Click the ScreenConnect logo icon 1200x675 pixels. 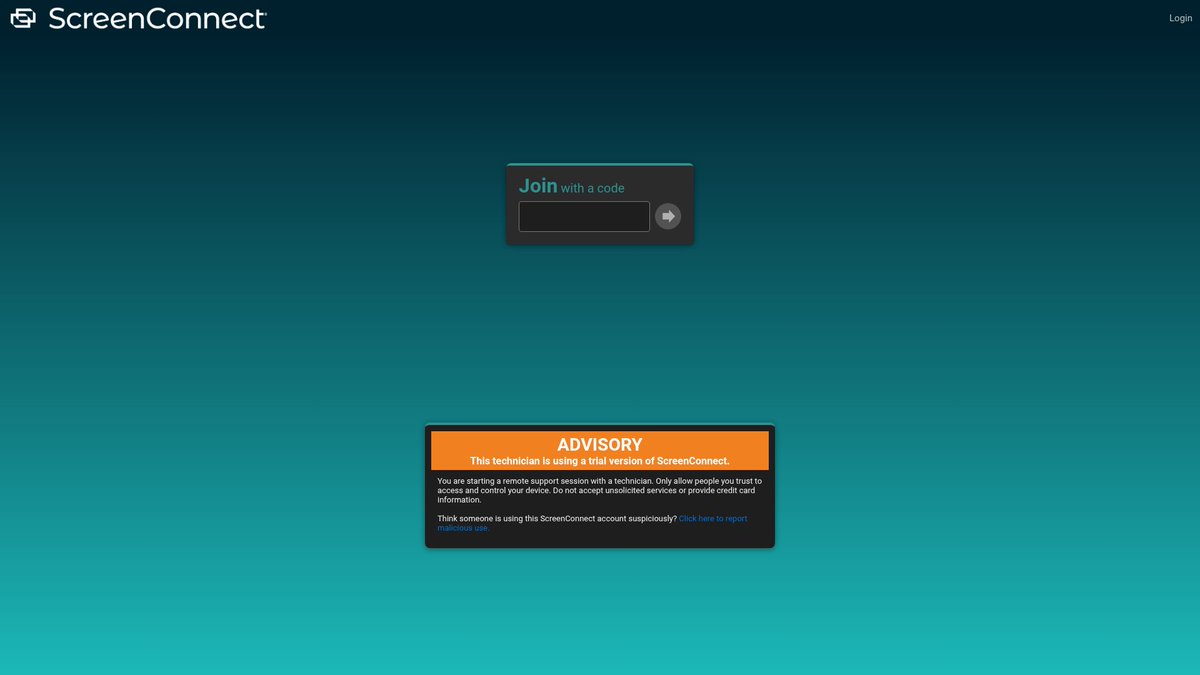click(x=23, y=18)
